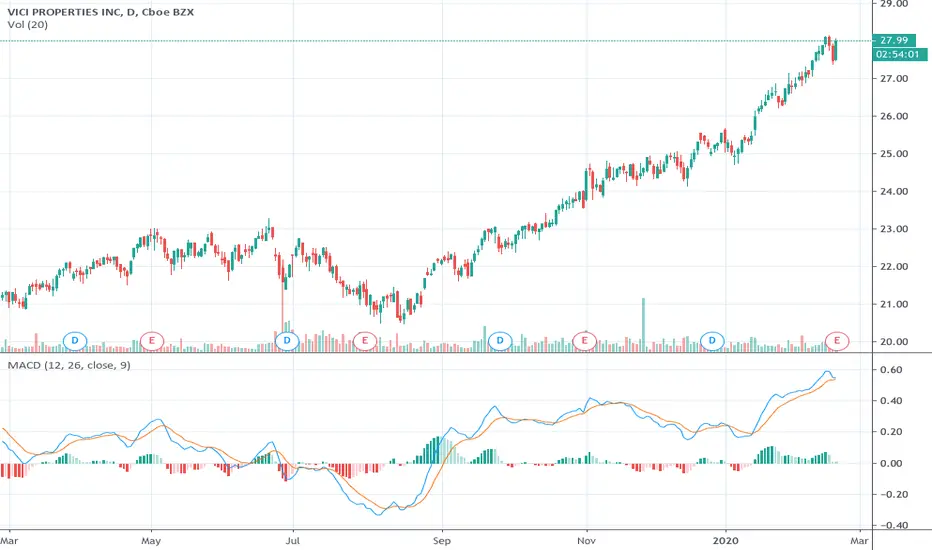Click the May label on time axis
The image size is (932, 550).
point(151,540)
